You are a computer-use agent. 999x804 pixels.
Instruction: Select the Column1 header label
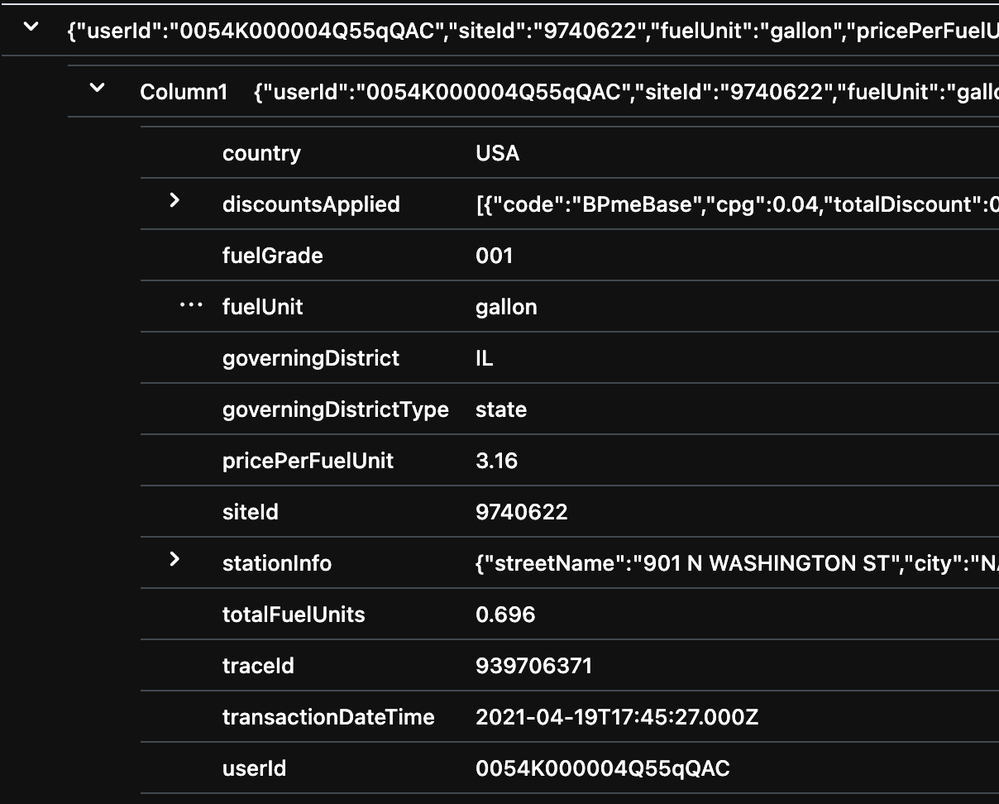tap(184, 92)
